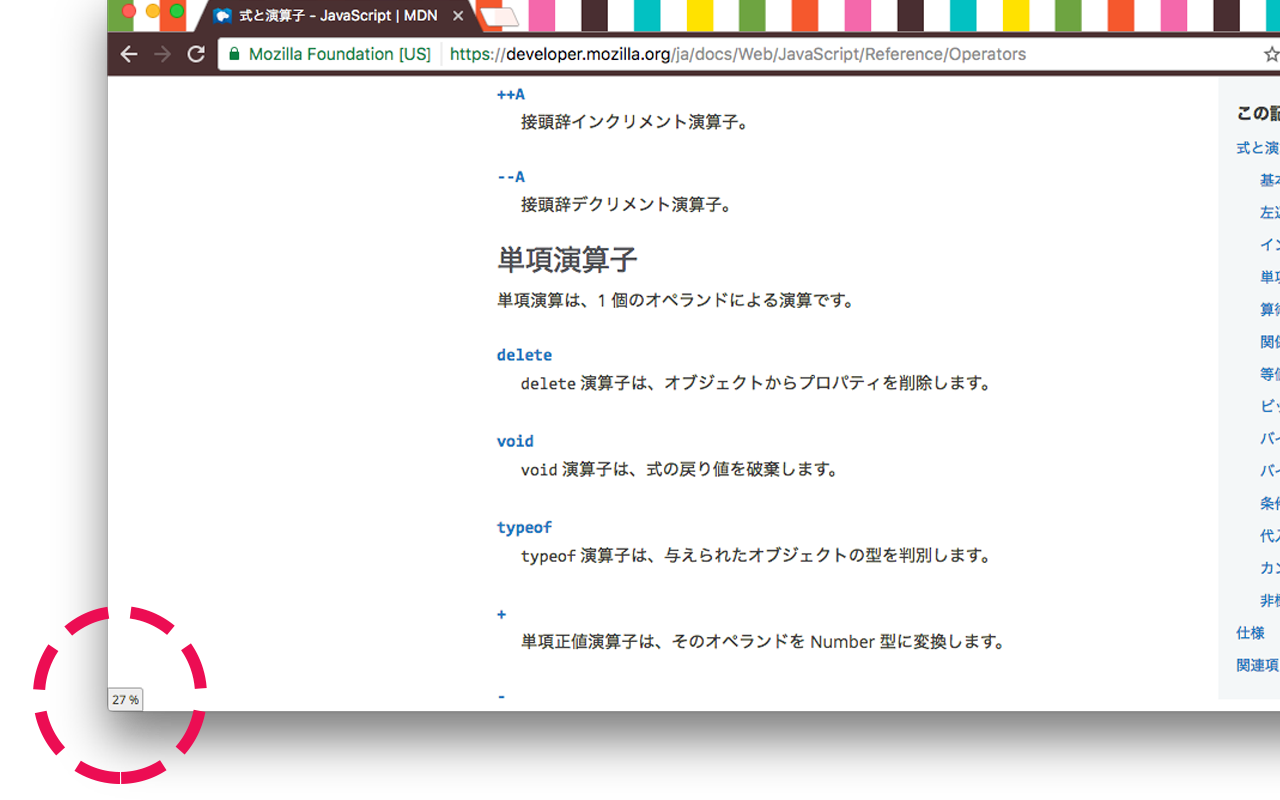Image resolution: width=1280 pixels, height=800 pixels.
Task: Open the typeof operator link
Action: 524,527
